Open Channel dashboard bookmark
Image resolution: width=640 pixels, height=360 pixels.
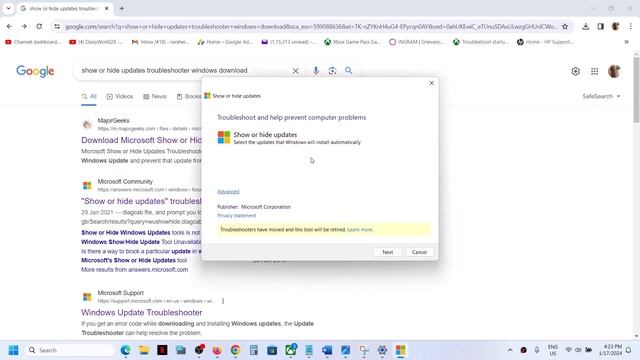[33, 42]
